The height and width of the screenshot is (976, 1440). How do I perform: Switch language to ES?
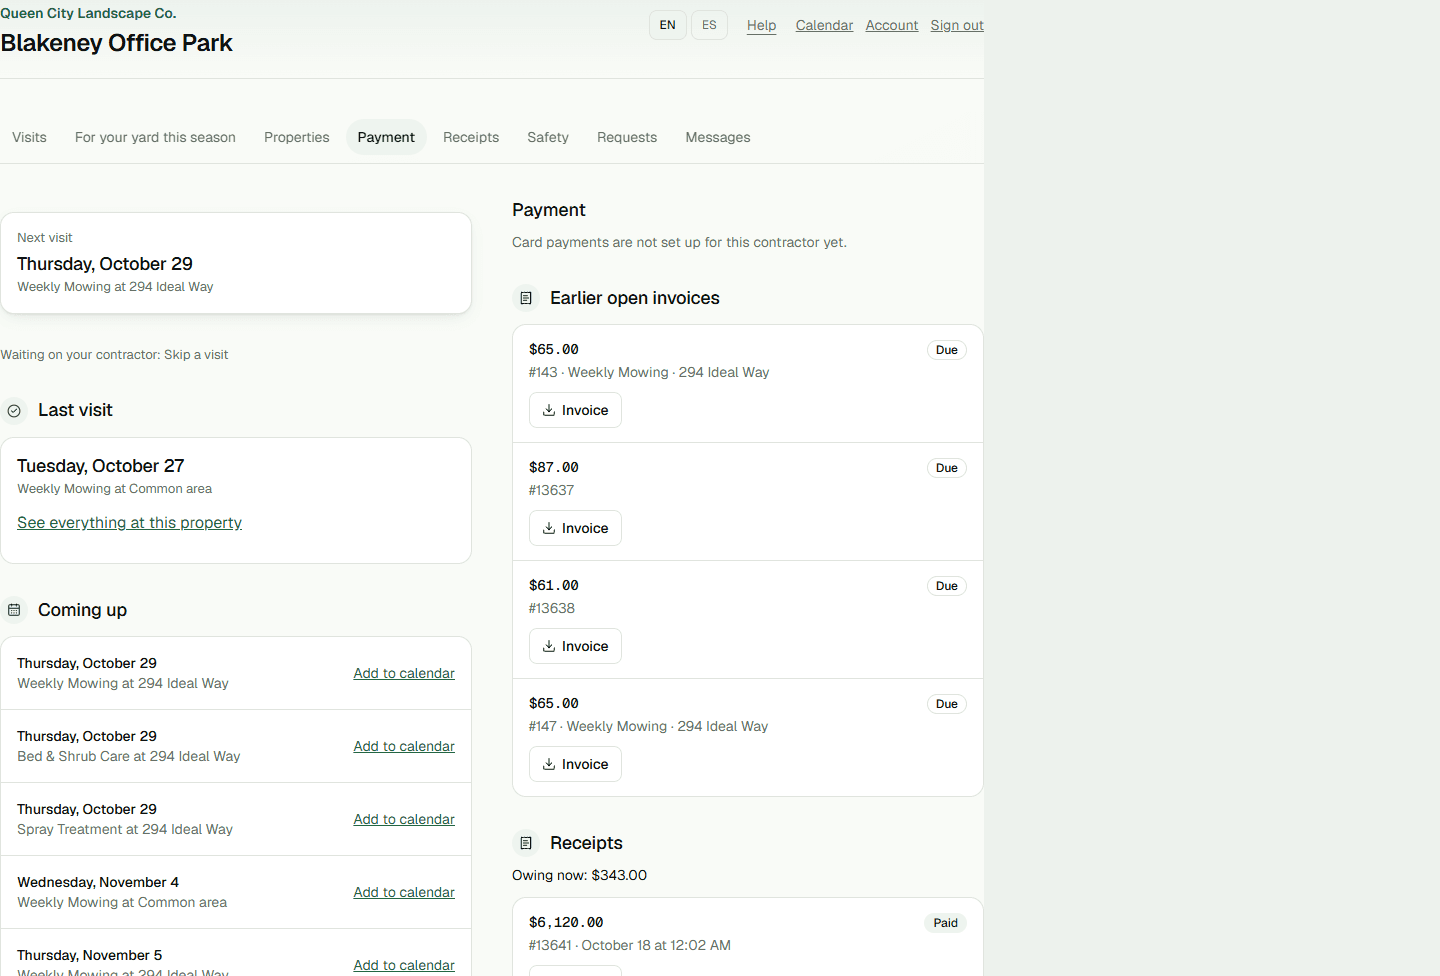click(709, 25)
